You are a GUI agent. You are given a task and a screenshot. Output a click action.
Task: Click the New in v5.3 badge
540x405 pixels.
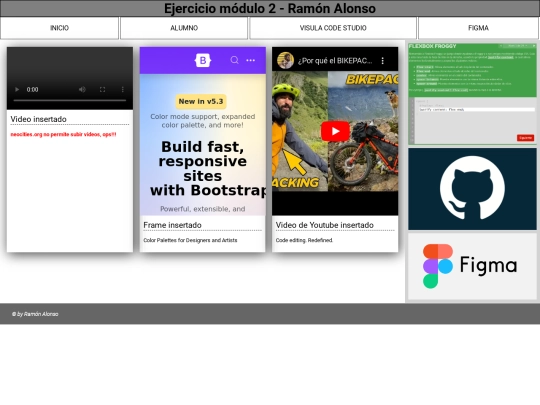coord(201,101)
